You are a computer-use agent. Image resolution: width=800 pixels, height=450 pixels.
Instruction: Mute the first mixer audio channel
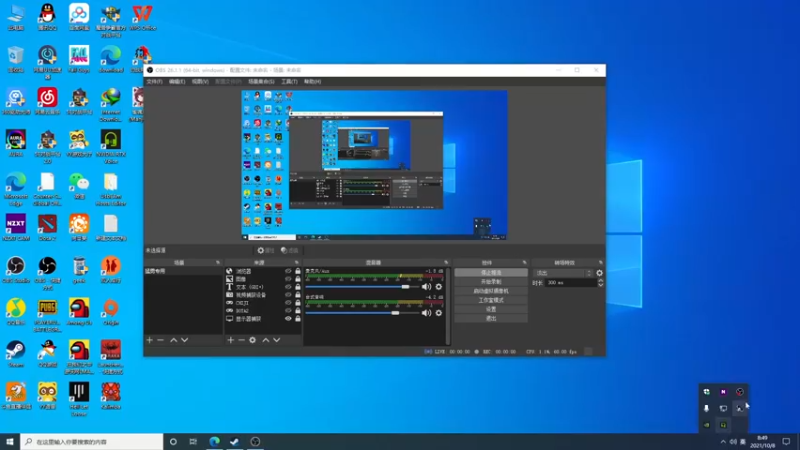426,287
